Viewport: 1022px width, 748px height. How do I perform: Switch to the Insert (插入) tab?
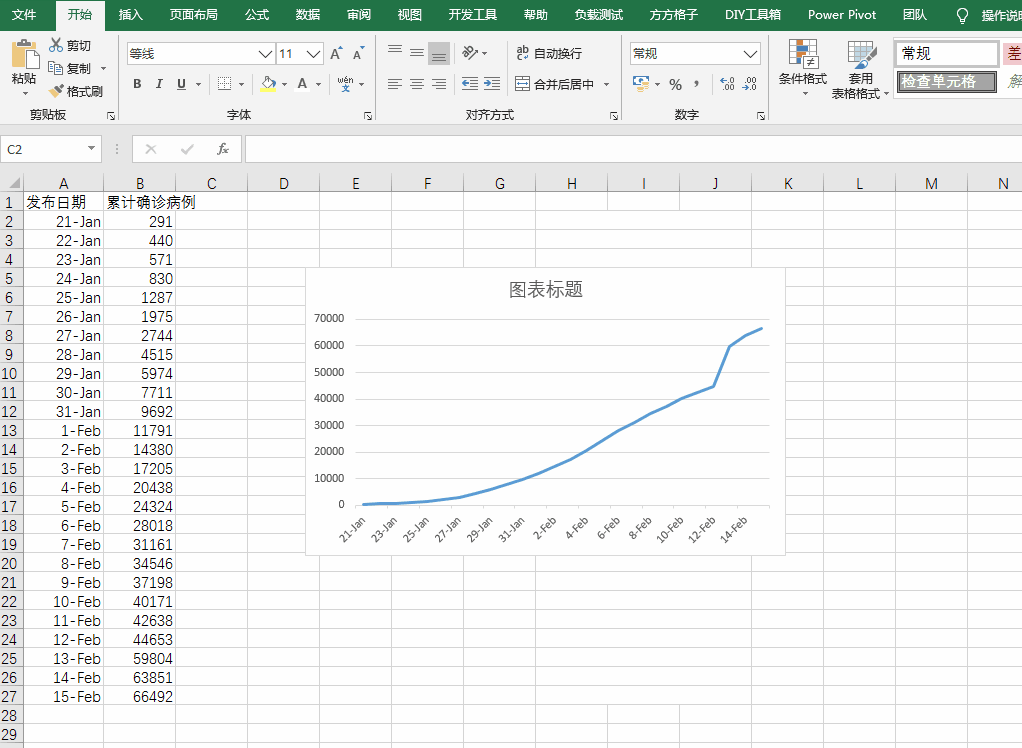(130, 15)
